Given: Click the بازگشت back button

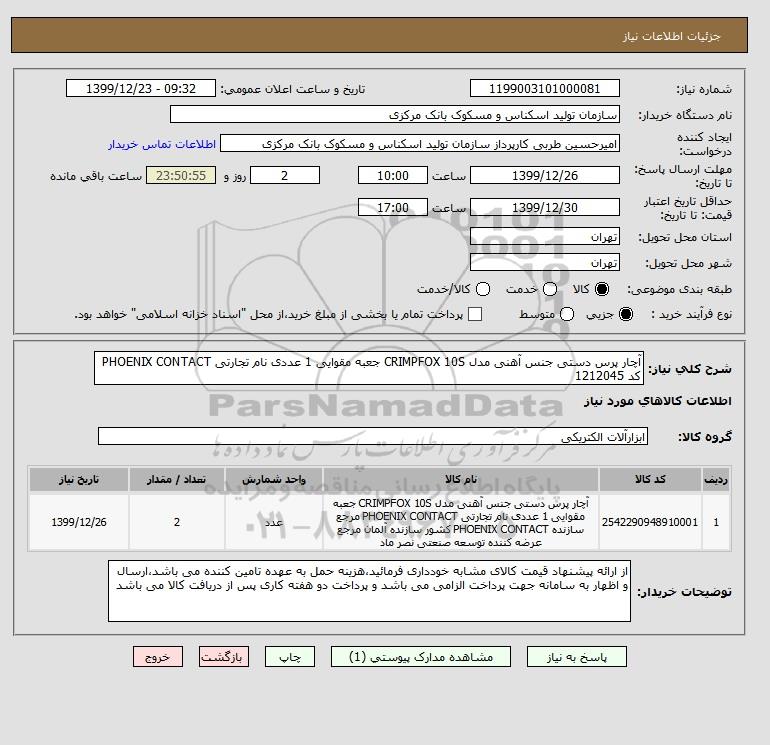Looking at the screenshot, I should click(x=224, y=657).
